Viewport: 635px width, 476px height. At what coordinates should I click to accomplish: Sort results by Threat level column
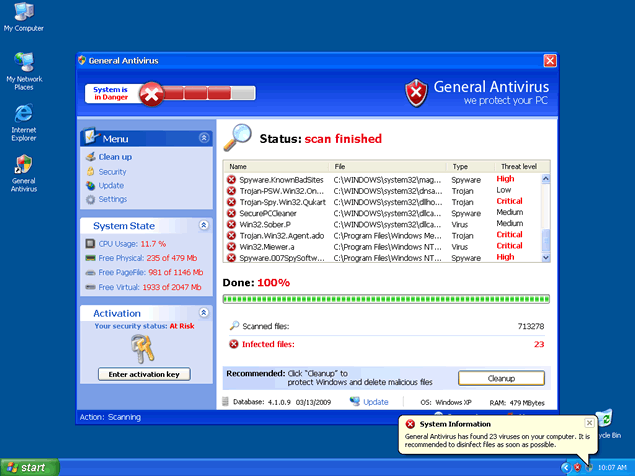(x=518, y=167)
